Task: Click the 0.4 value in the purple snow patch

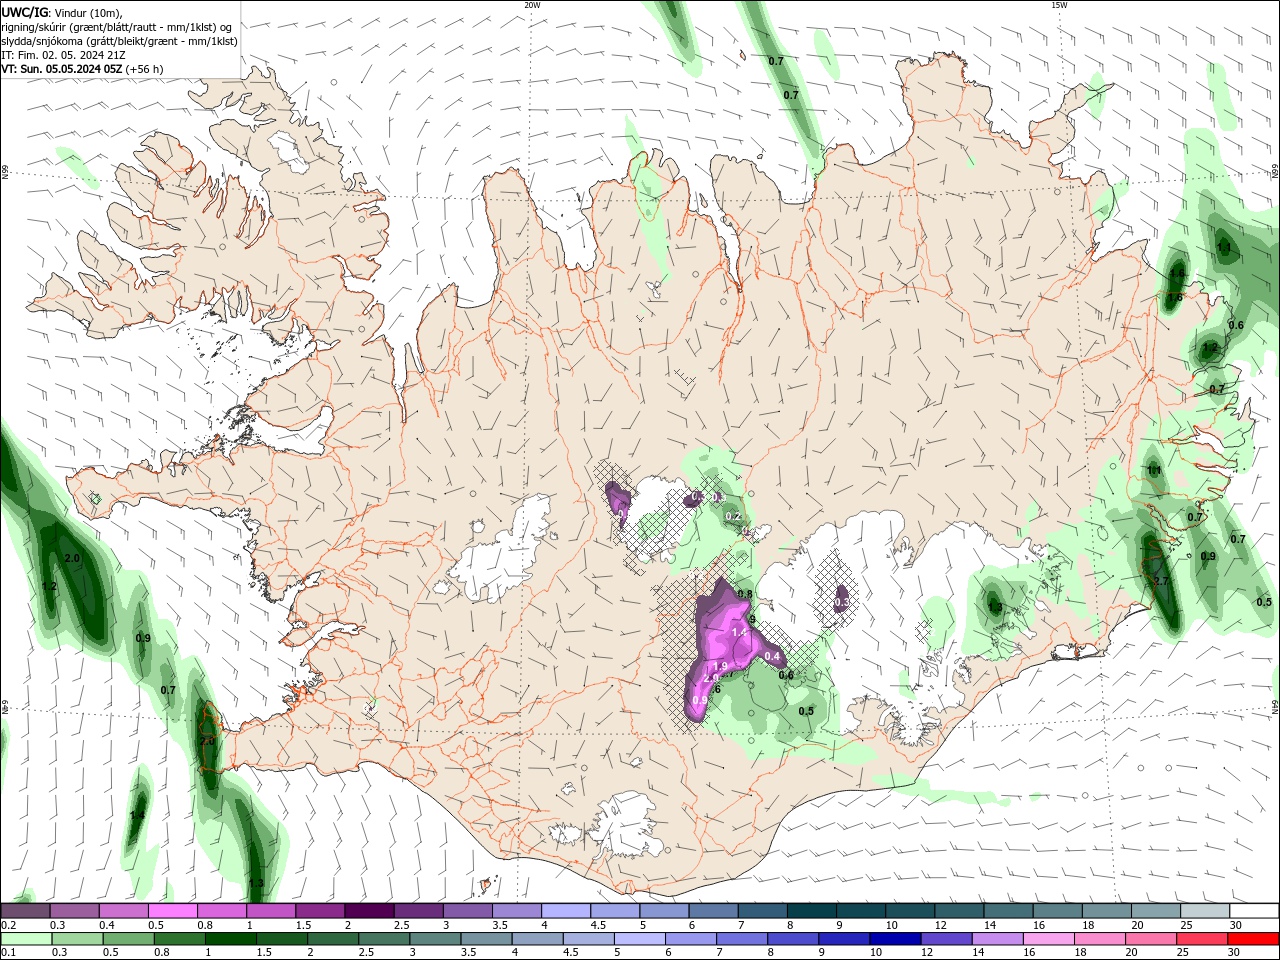Action: 772,657
